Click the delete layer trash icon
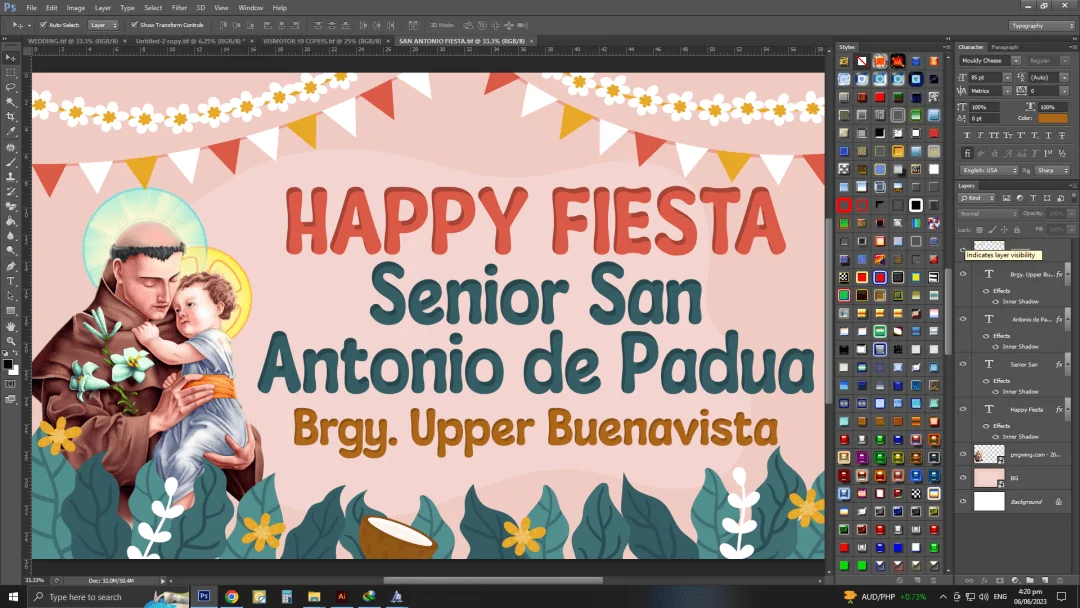The image size is (1080, 608). 1061,580
